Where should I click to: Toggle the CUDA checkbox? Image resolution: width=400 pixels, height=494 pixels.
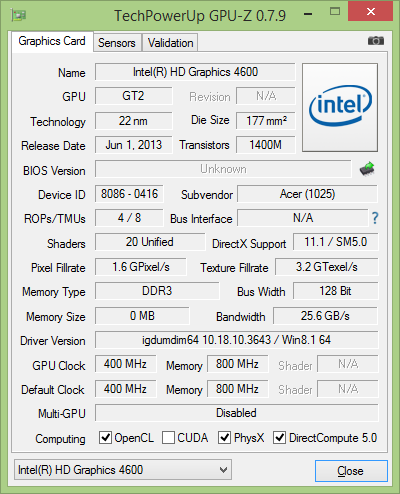[168, 438]
